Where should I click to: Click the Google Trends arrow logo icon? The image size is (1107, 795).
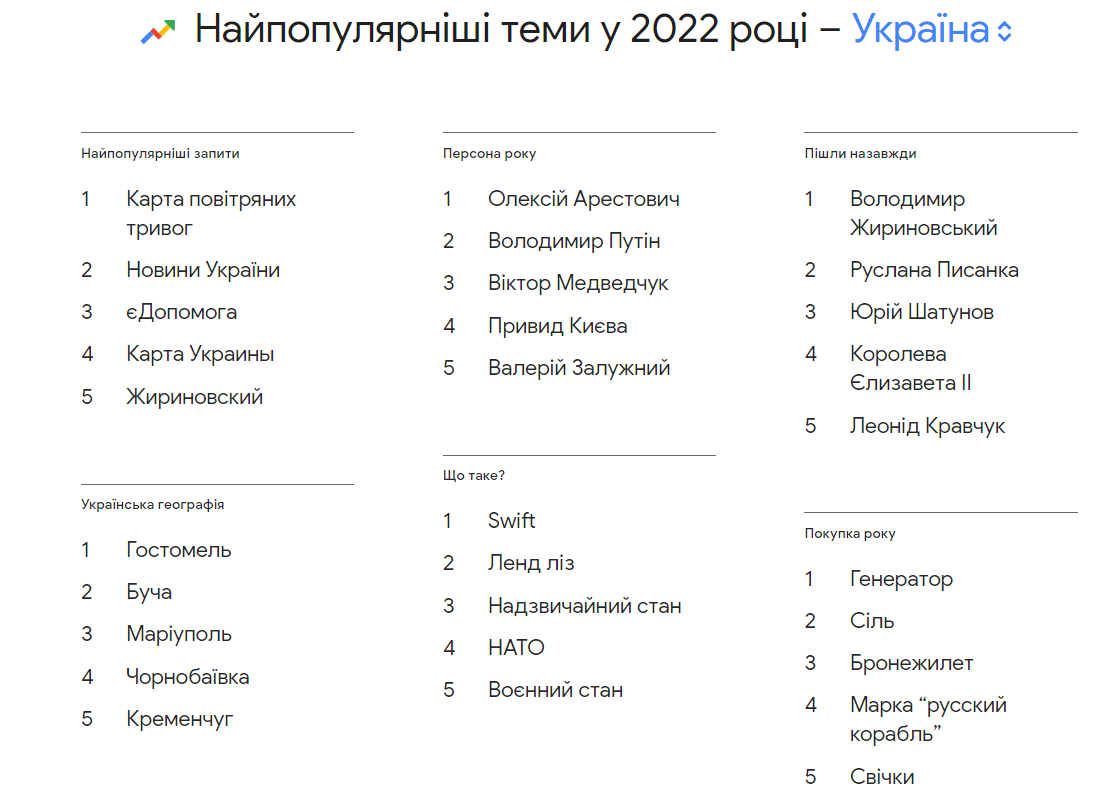158,31
